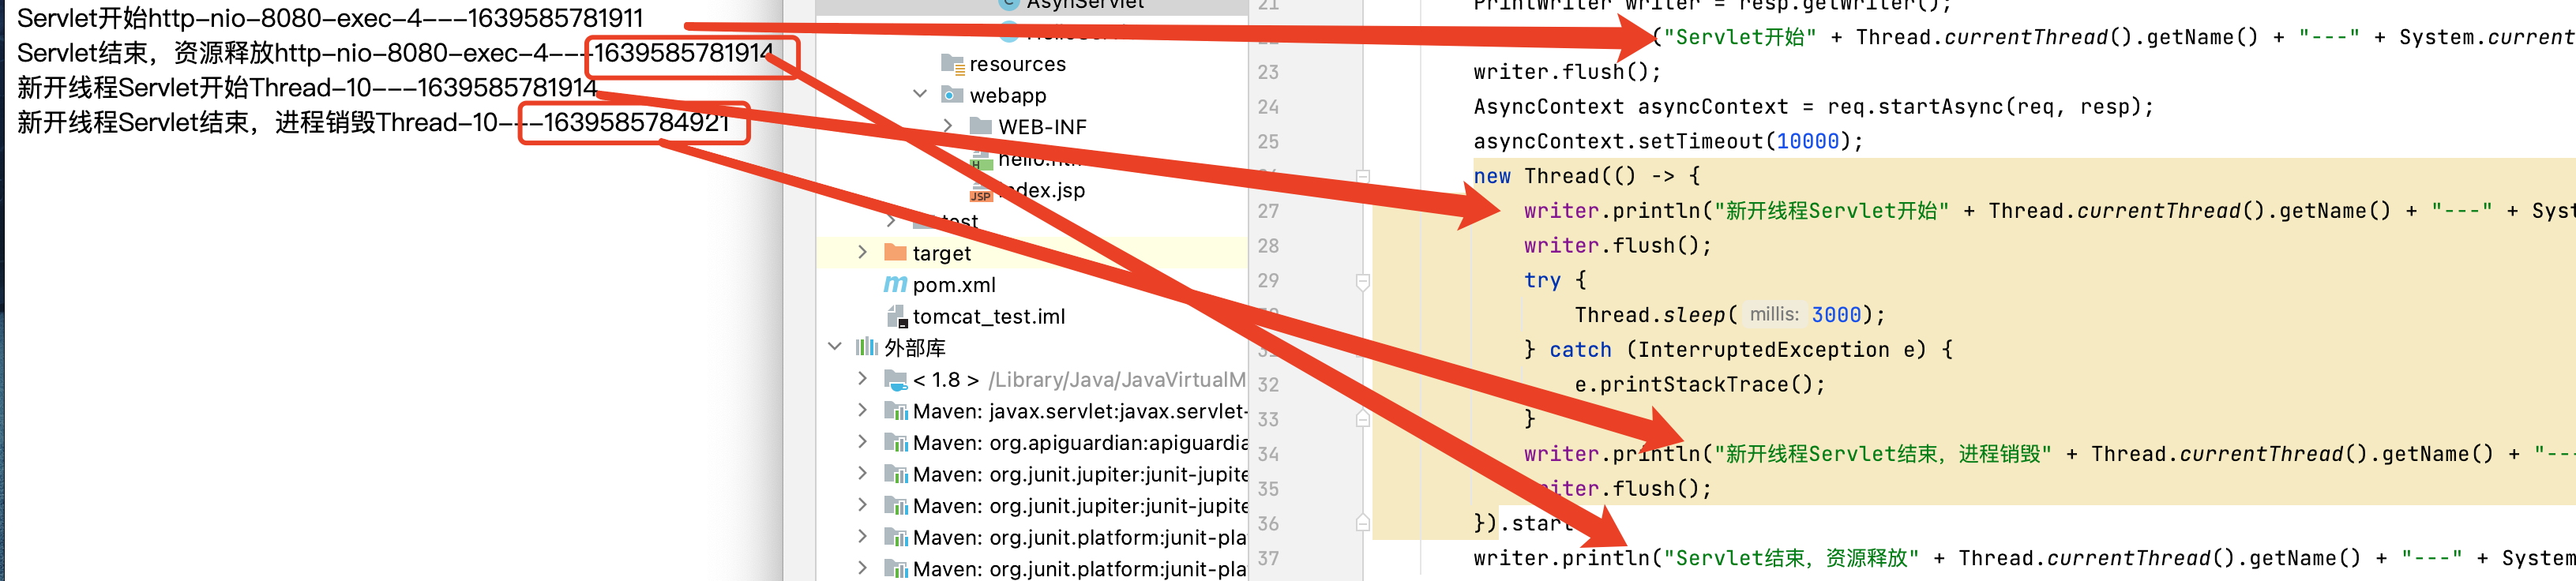This screenshot has height=581, width=2576.
Task: Click the tomcat_test.iml file icon
Action: click(x=896, y=317)
